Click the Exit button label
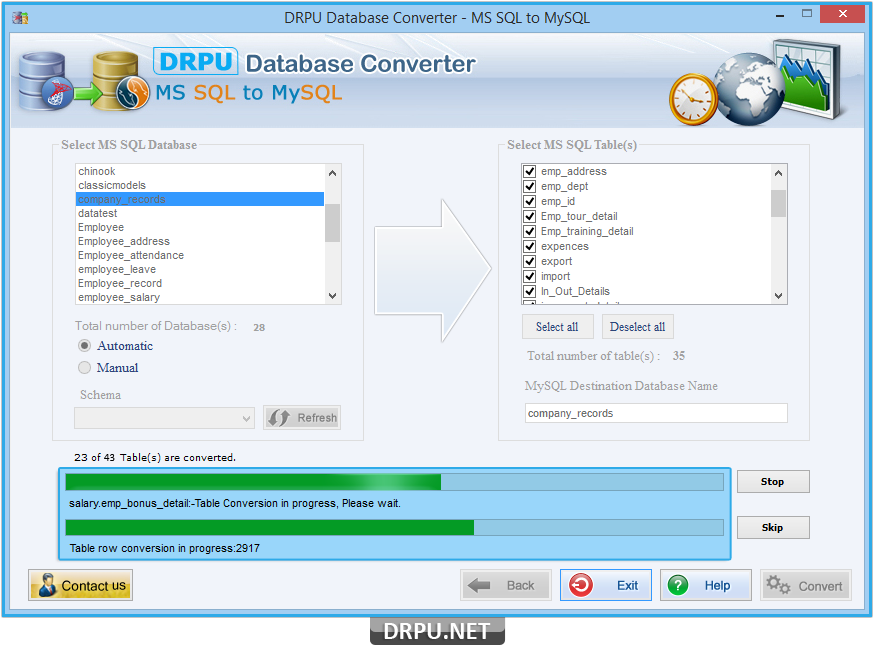The image size is (874, 645). 628,585
